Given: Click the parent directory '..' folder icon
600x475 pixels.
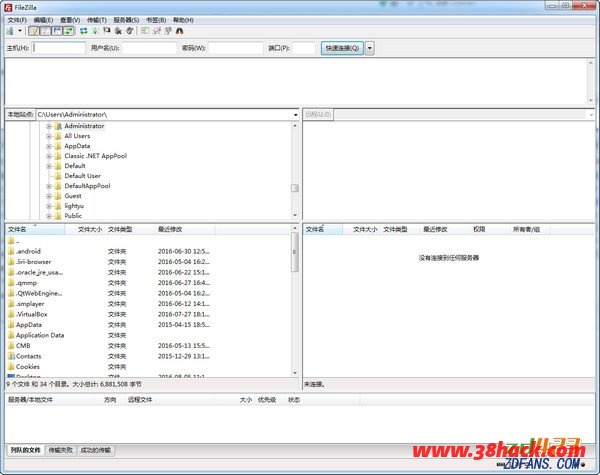Looking at the screenshot, I should pos(11,241).
